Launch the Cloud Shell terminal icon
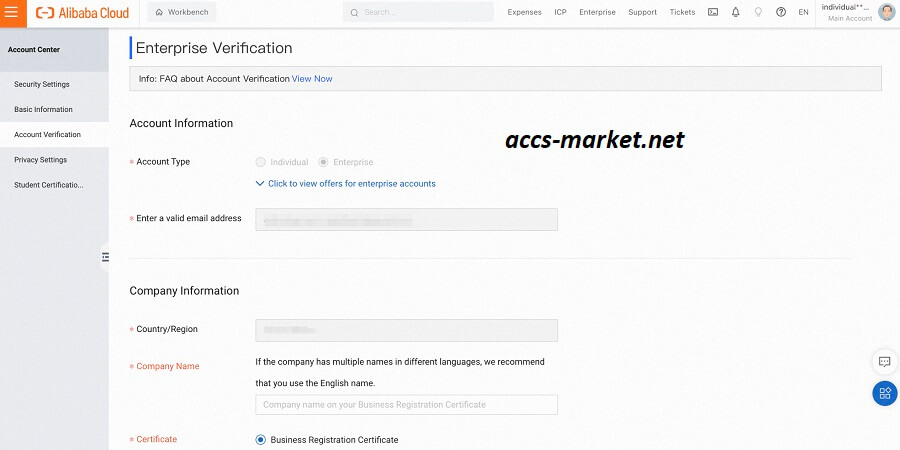This screenshot has width=900, height=450. tap(713, 12)
